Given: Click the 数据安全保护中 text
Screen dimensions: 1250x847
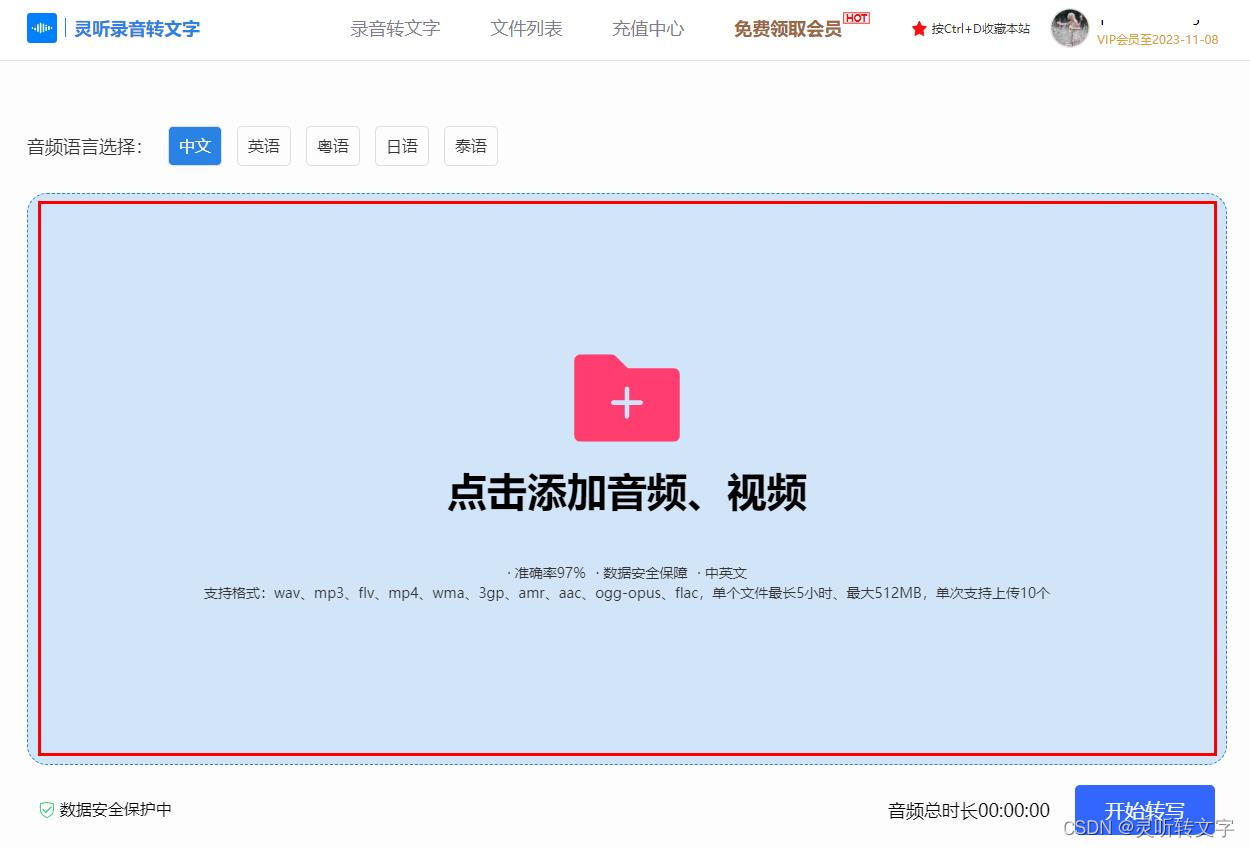Looking at the screenshot, I should 115,810.
